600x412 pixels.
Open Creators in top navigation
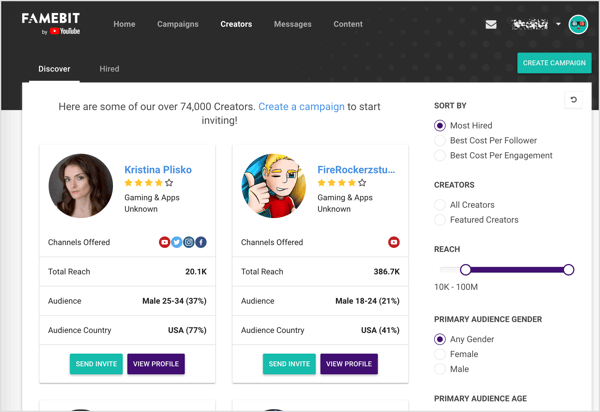[x=236, y=24]
